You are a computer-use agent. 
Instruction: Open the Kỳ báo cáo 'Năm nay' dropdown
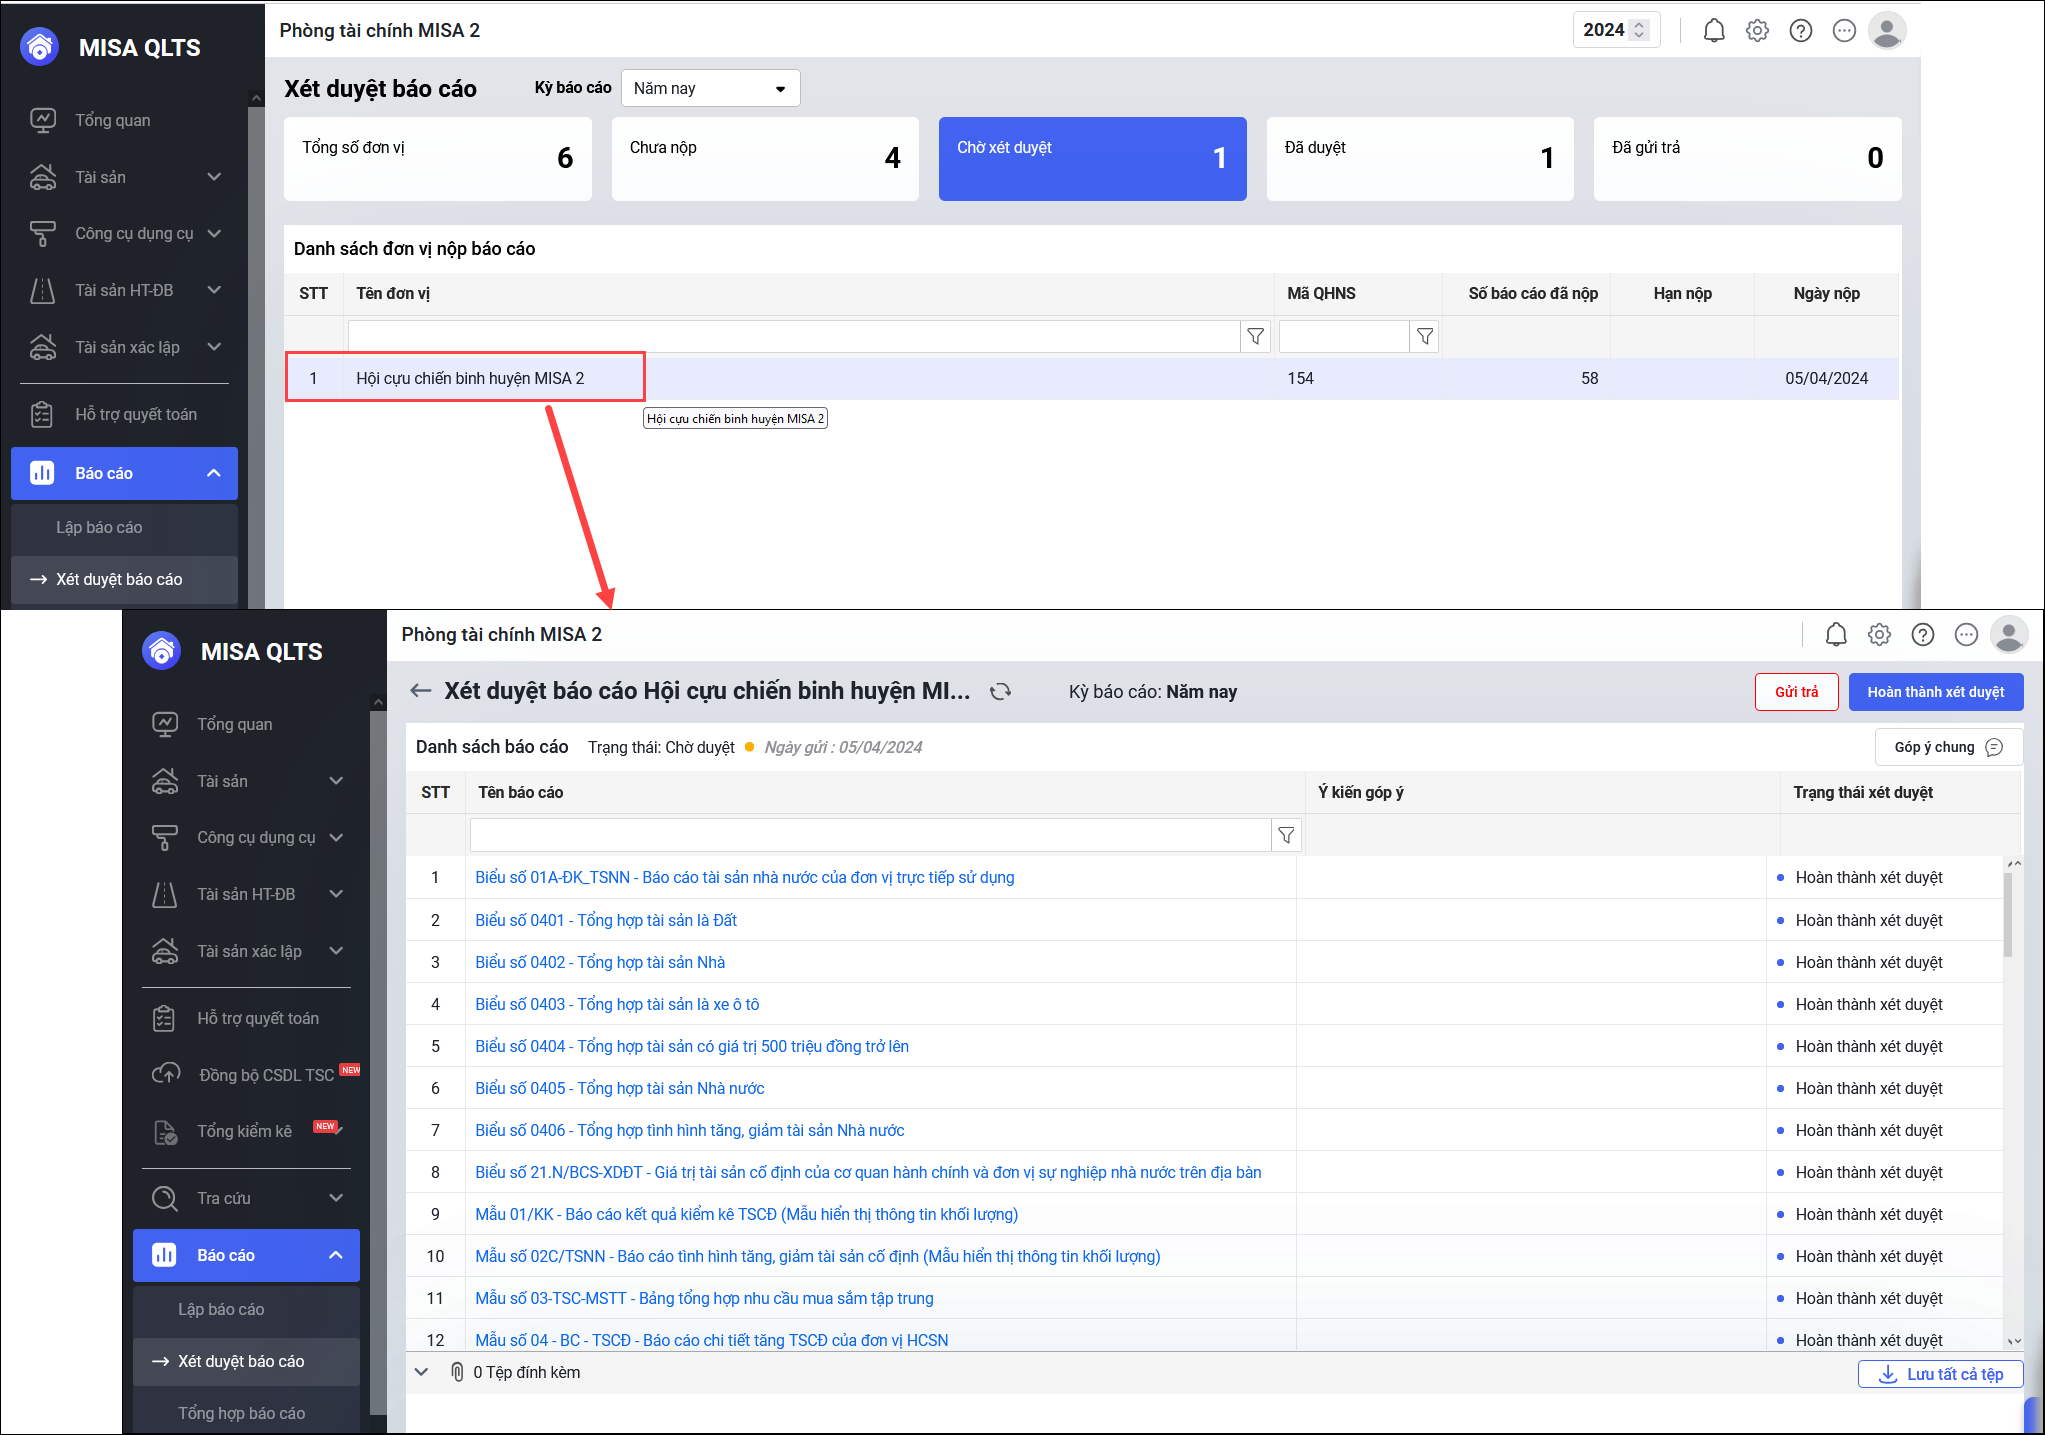click(710, 88)
